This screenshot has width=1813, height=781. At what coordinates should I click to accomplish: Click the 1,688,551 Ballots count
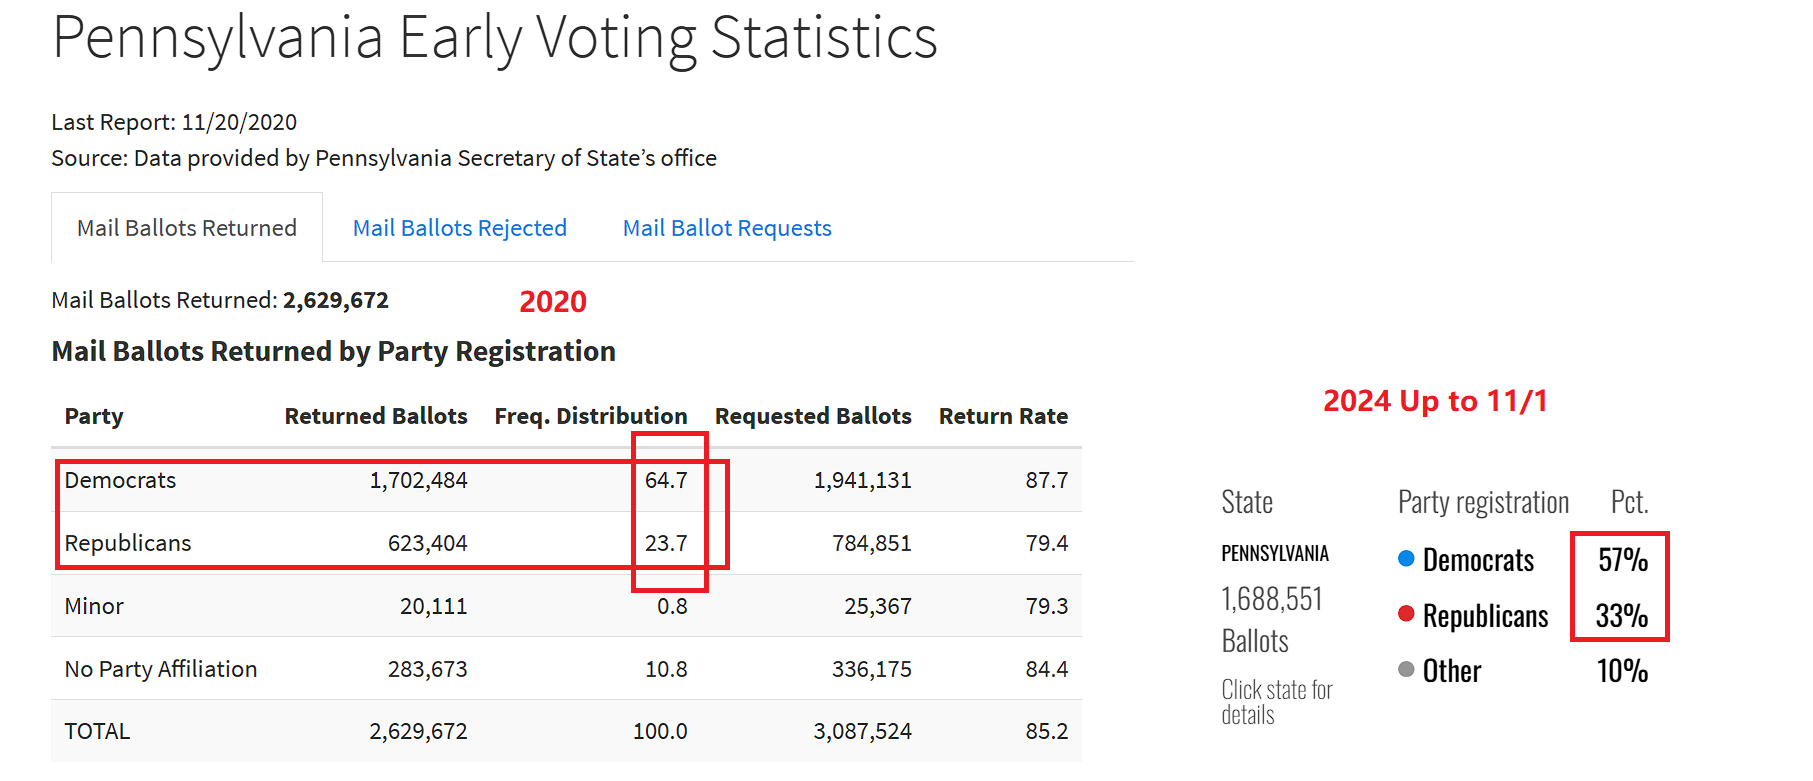click(1271, 619)
